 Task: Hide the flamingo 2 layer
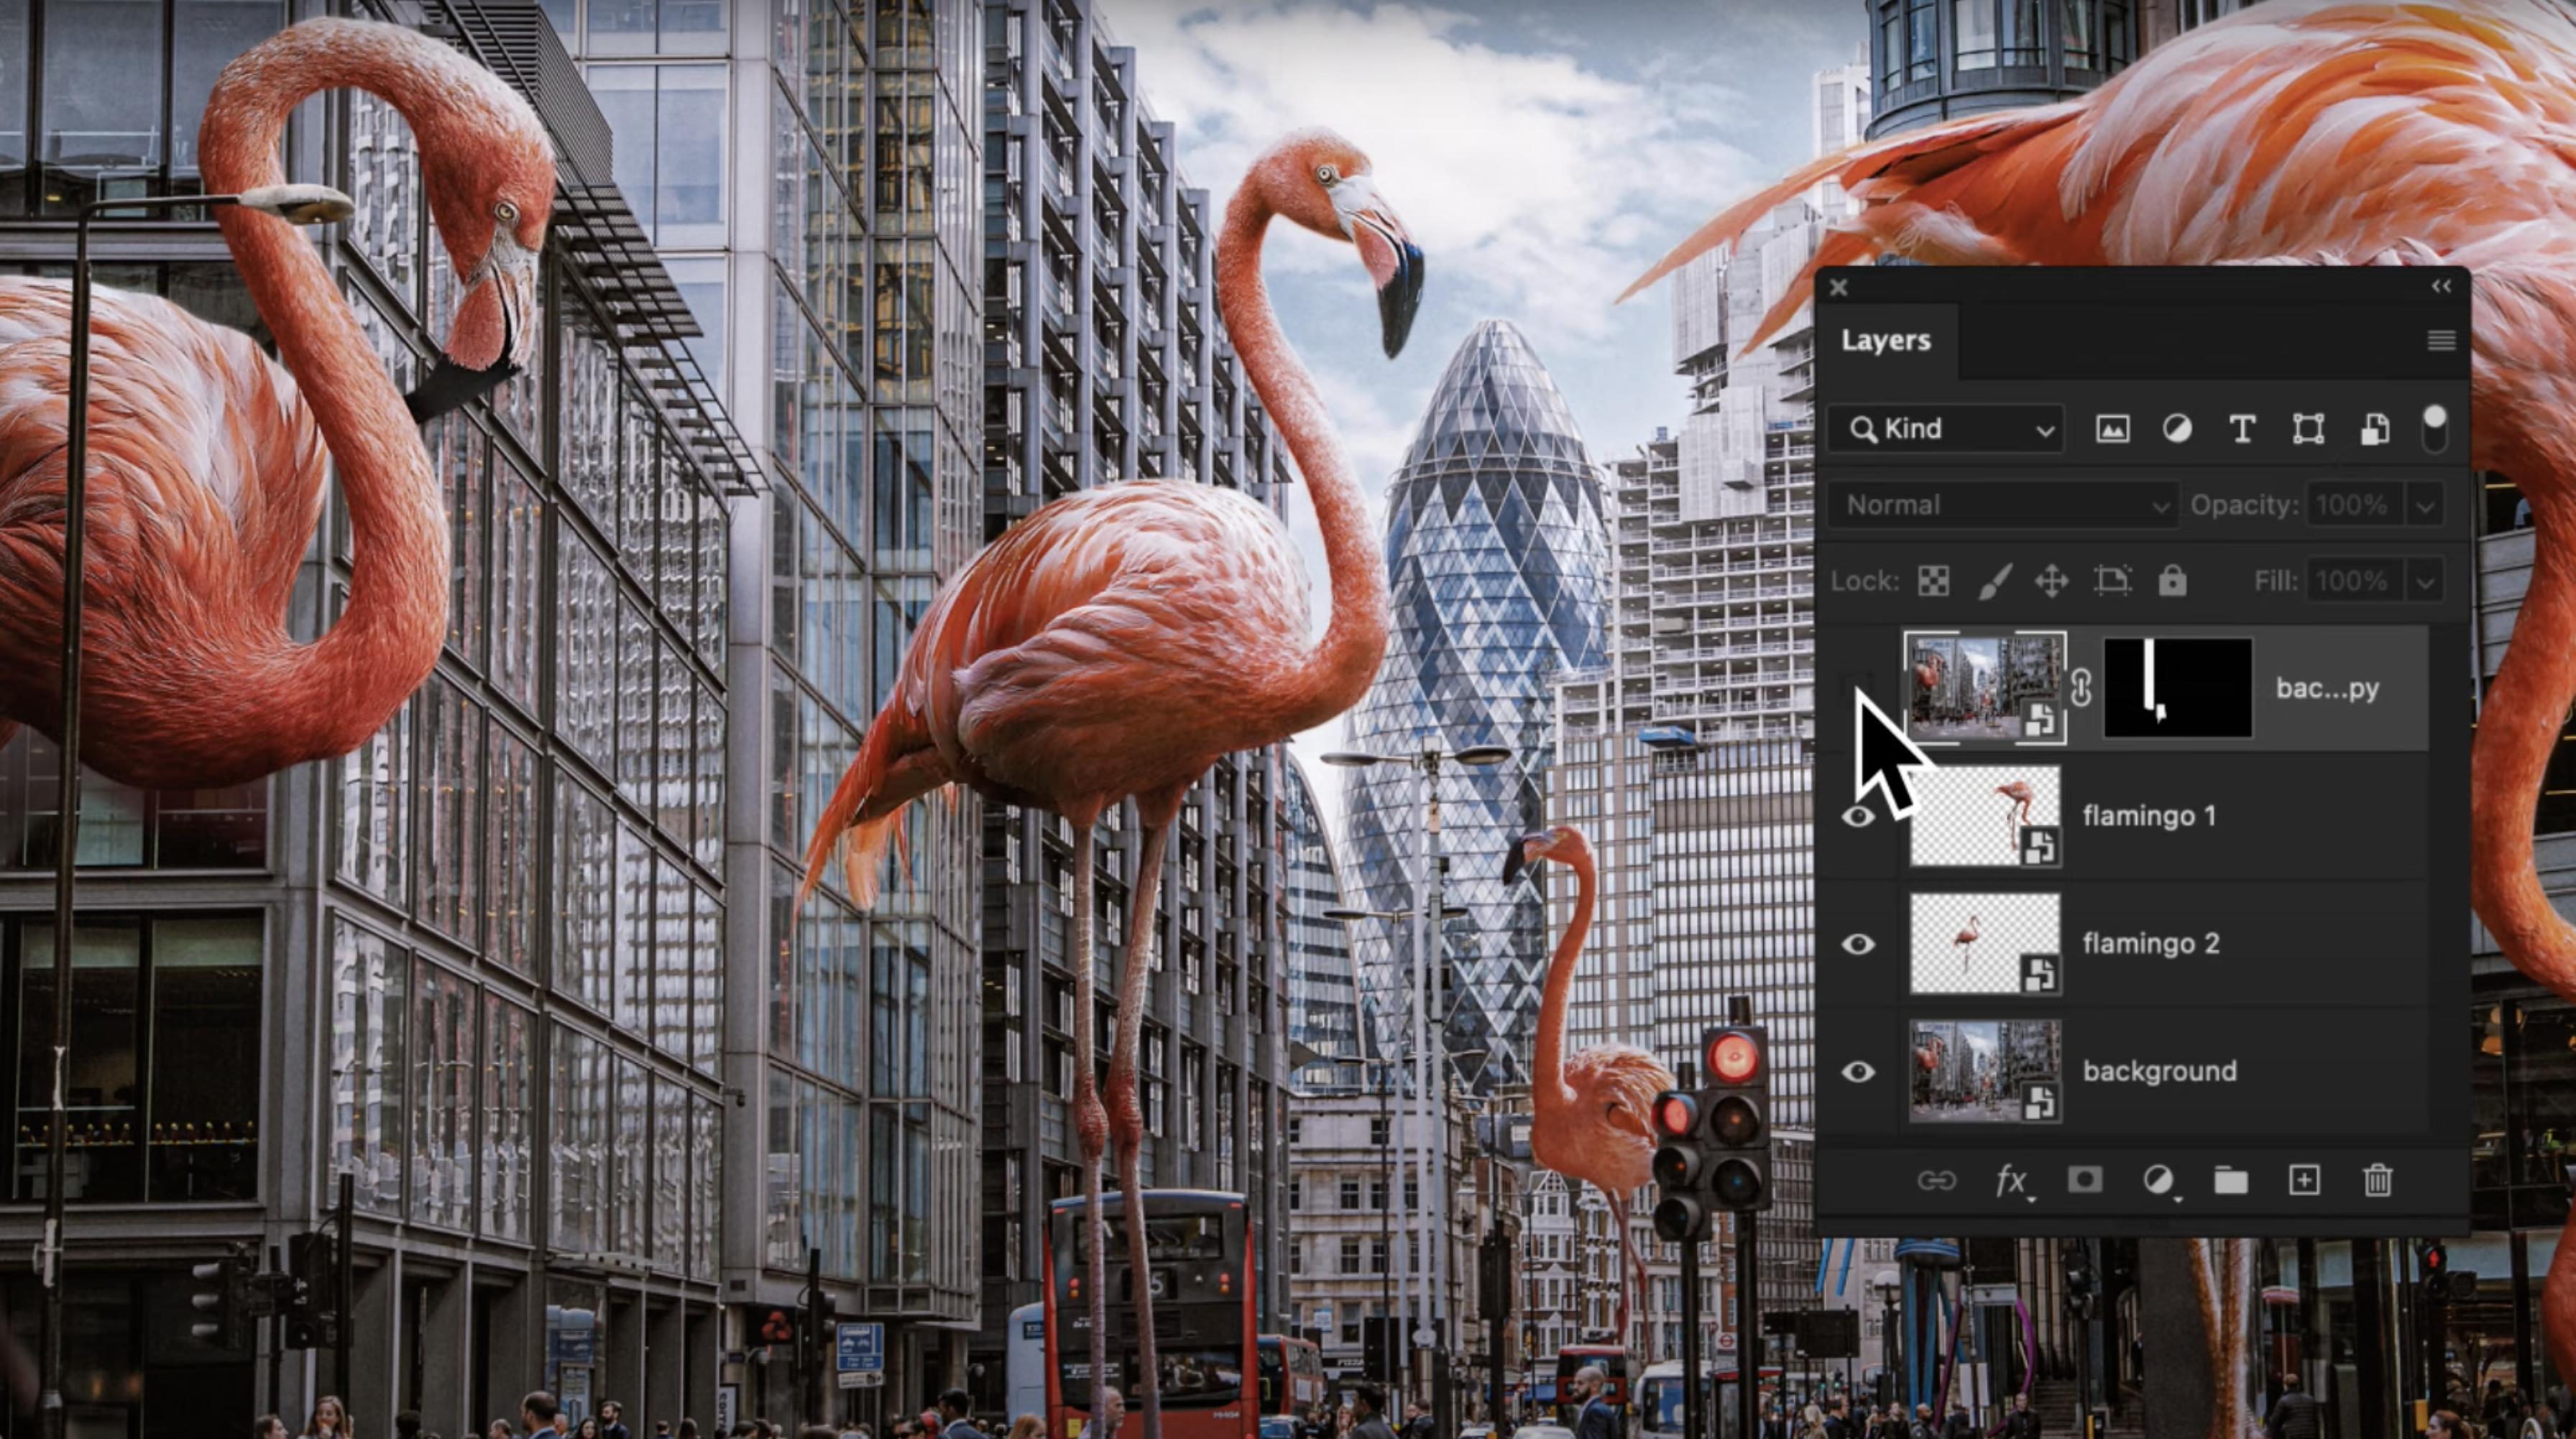pos(1858,944)
